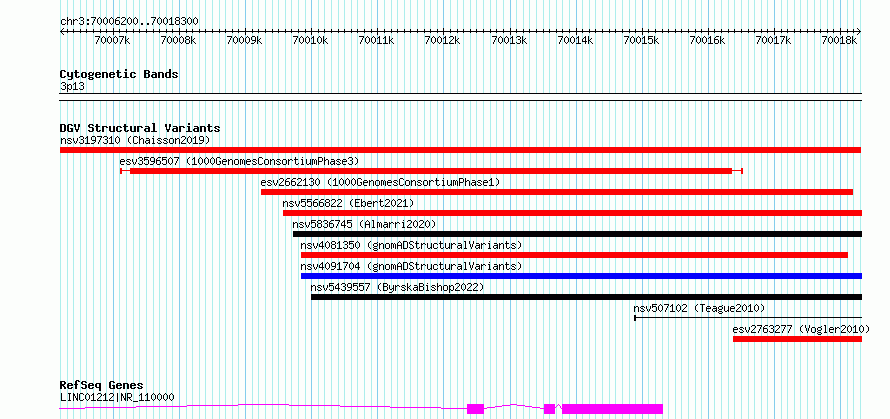The width and height of the screenshot is (890, 419).
Task: Click the 3p13 cytogenetic band label
Action: pyautogui.click(x=72, y=86)
